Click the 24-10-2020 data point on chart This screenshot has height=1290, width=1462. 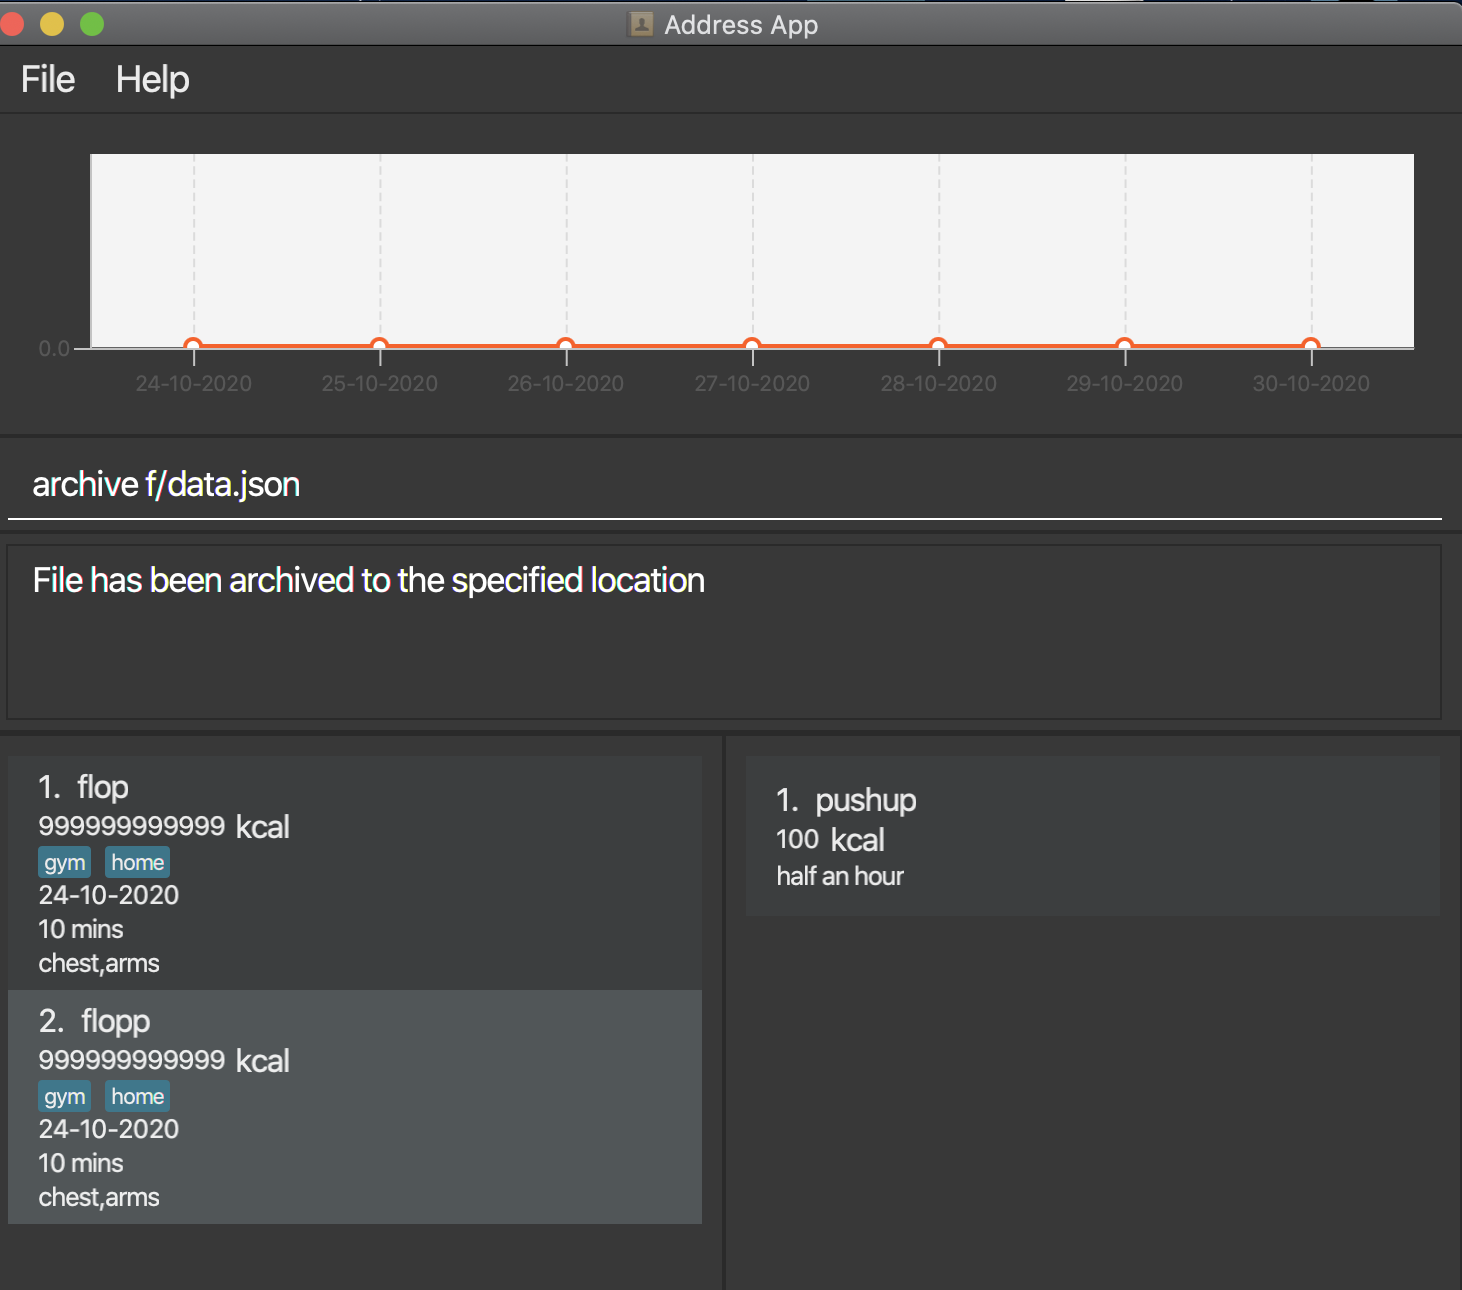(194, 346)
